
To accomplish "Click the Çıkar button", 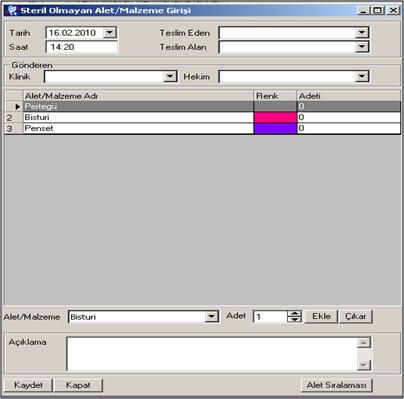I will [x=356, y=316].
